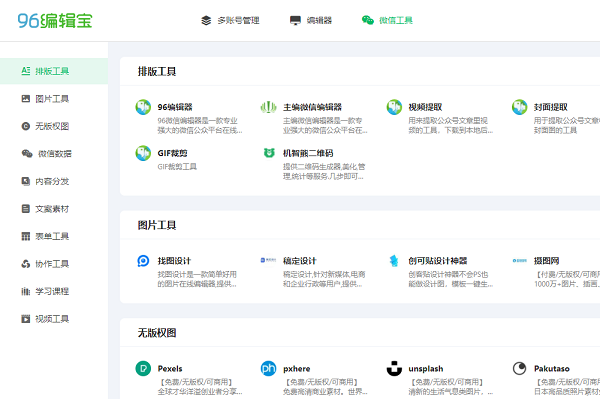Open the 封面提取 tool link

coord(551,107)
